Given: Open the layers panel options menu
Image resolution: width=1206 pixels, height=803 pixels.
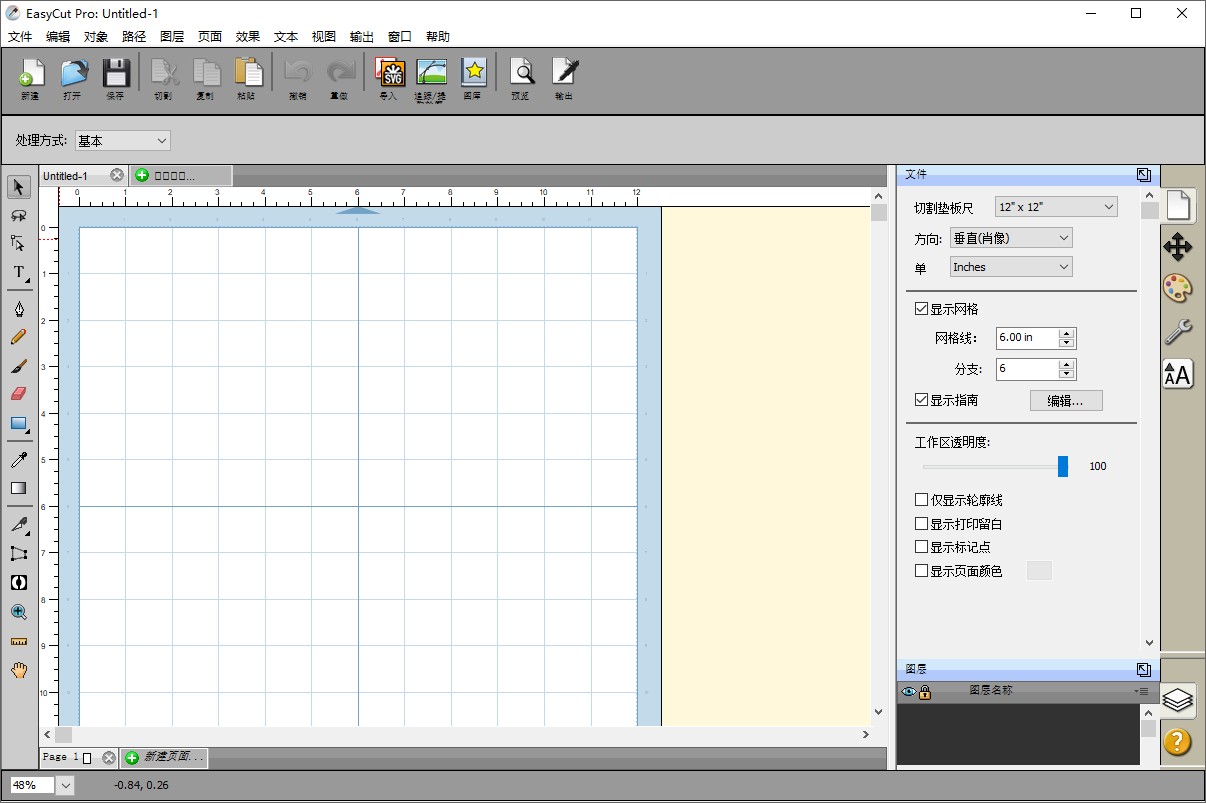Looking at the screenshot, I should pos(1141,692).
